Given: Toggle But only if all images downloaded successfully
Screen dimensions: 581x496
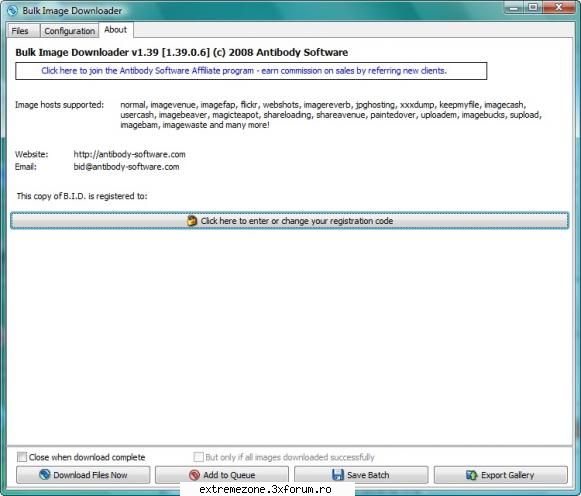Looking at the screenshot, I should pos(199,457).
